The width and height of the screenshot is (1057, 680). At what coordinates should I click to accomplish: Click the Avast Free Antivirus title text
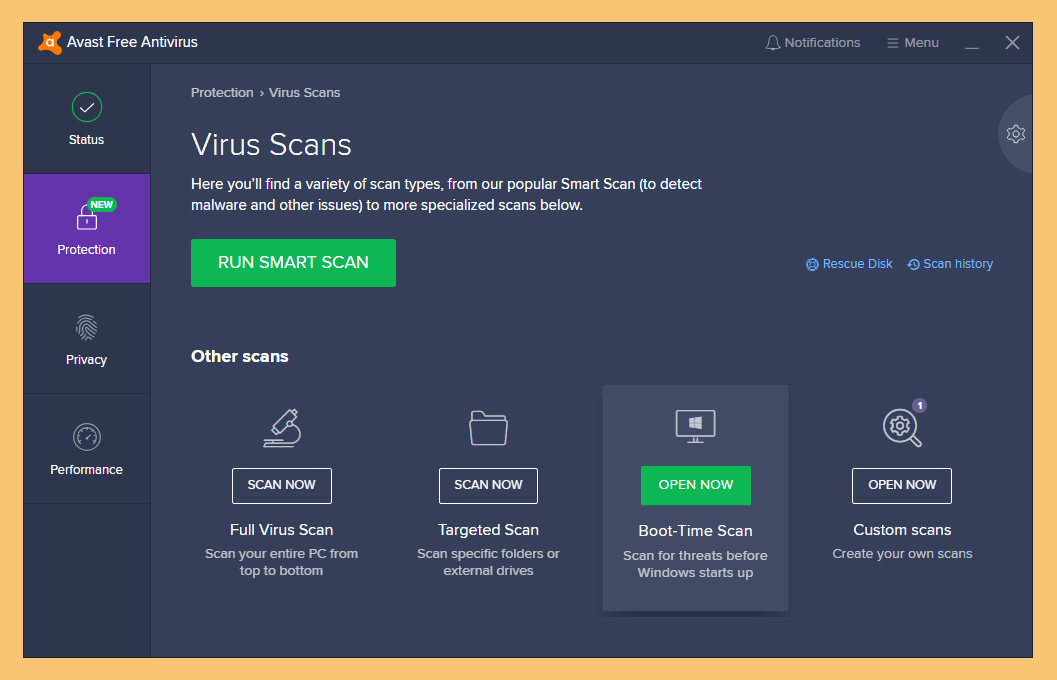coord(132,42)
